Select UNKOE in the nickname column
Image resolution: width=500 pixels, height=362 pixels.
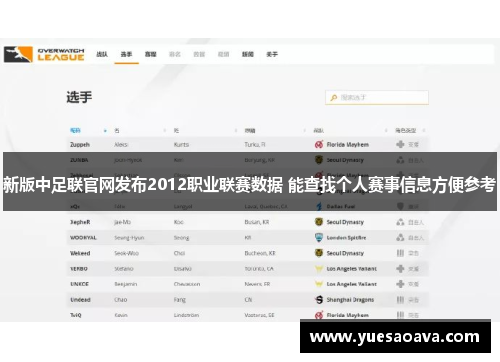(x=79, y=284)
